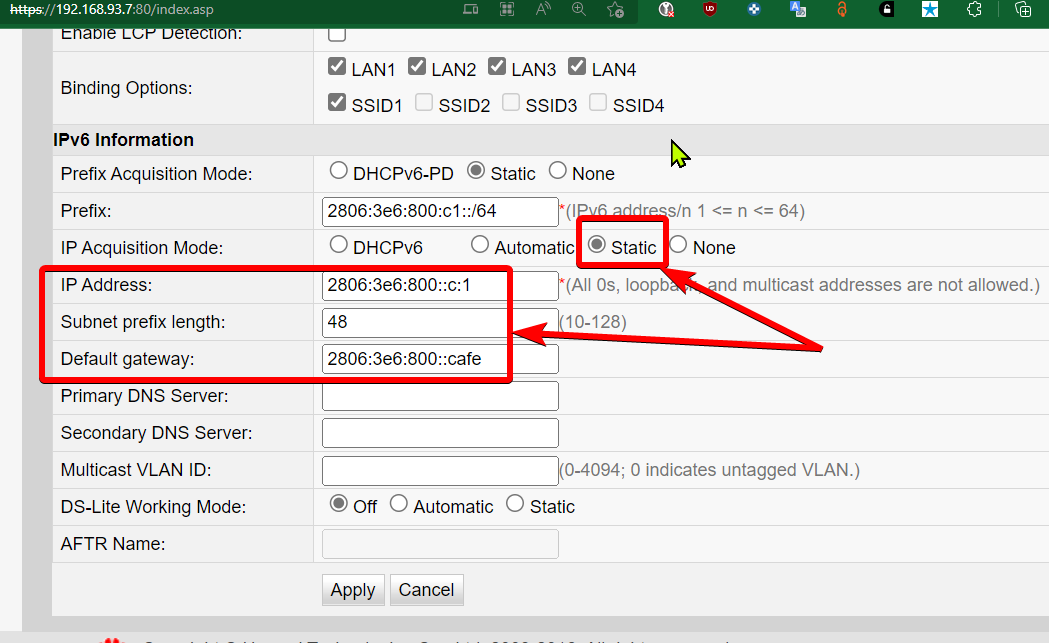The width and height of the screenshot is (1049, 643).
Task: Uncheck the LAN1 binding checkbox
Action: point(337,68)
